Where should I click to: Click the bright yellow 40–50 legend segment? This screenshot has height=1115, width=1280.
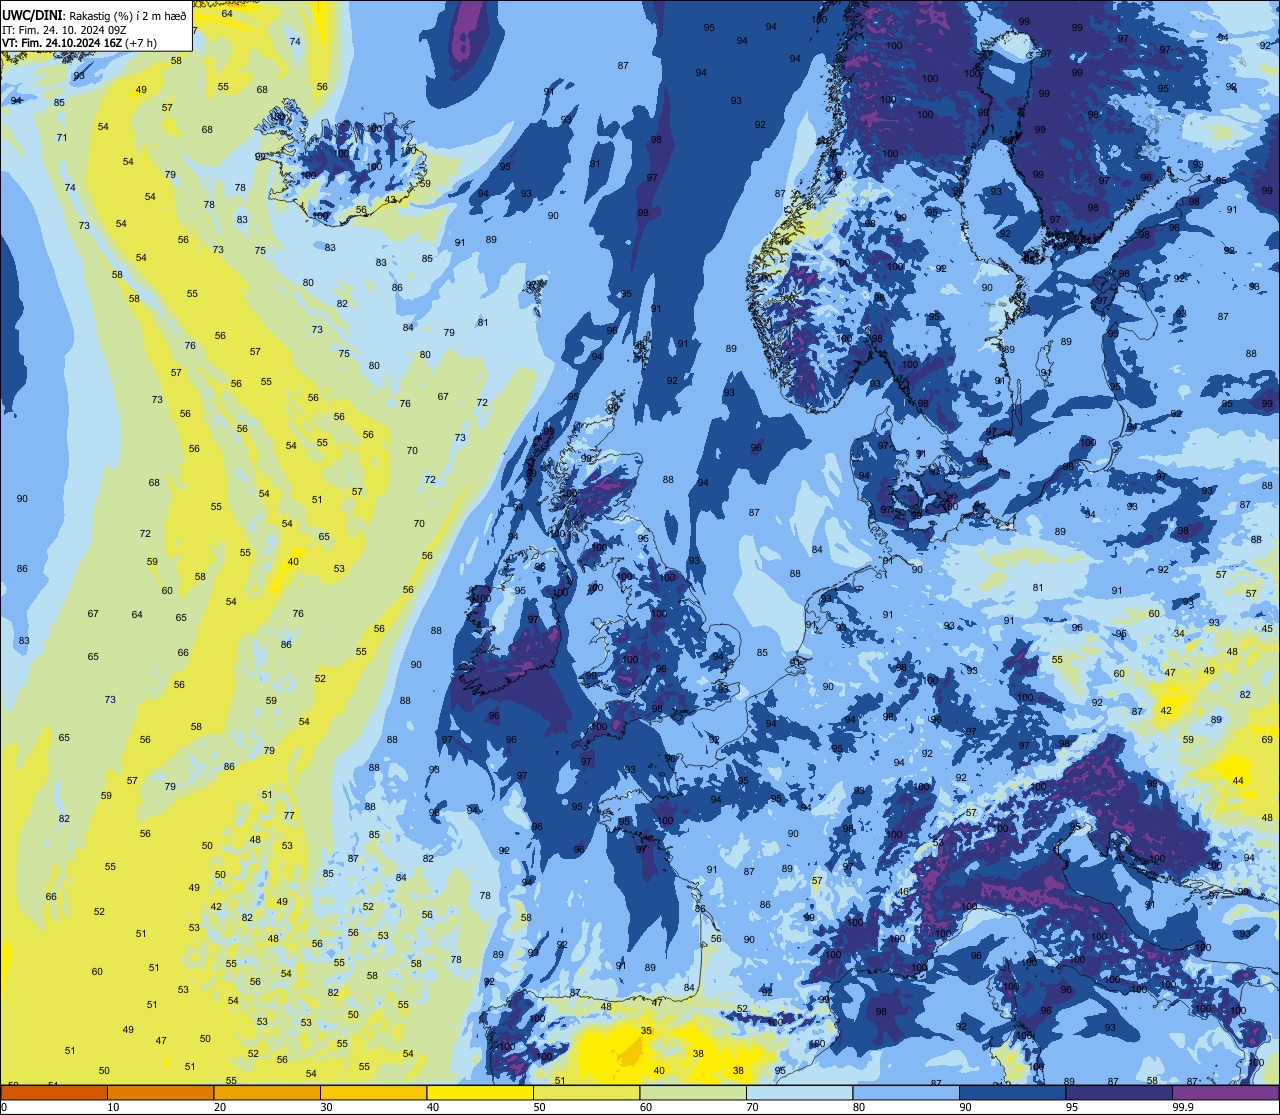(480, 1093)
